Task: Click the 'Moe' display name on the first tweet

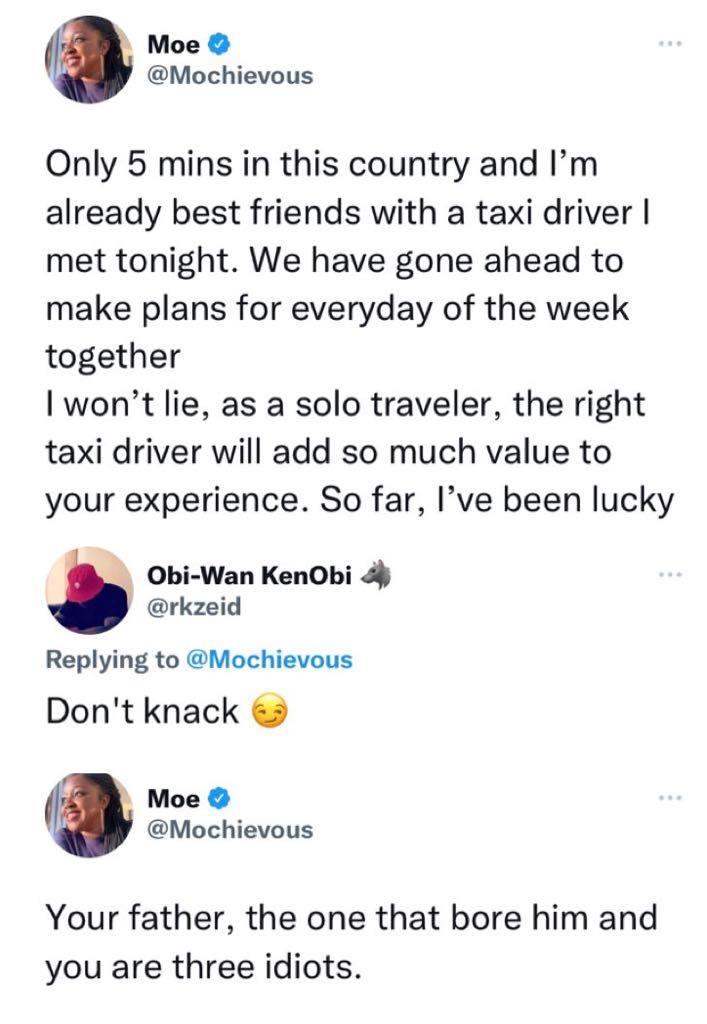Action: tap(172, 44)
